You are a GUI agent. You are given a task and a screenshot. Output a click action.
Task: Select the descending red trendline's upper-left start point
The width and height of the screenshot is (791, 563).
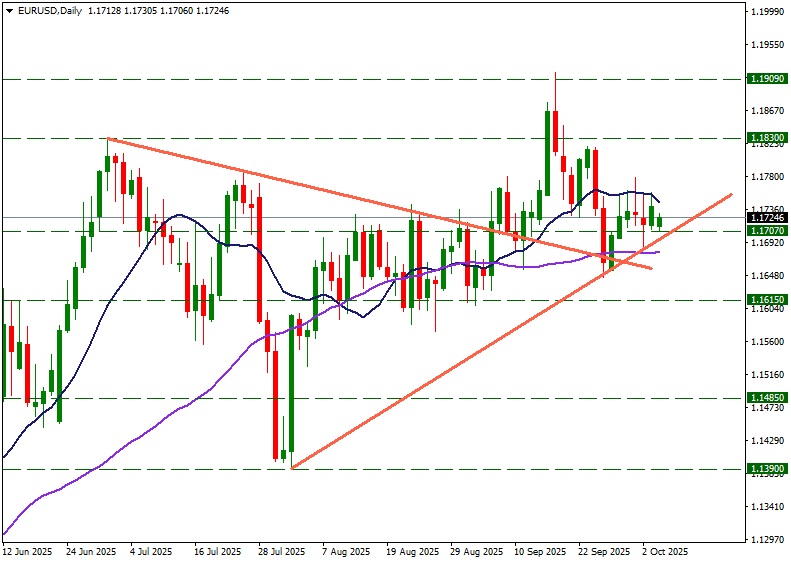(x=108, y=138)
